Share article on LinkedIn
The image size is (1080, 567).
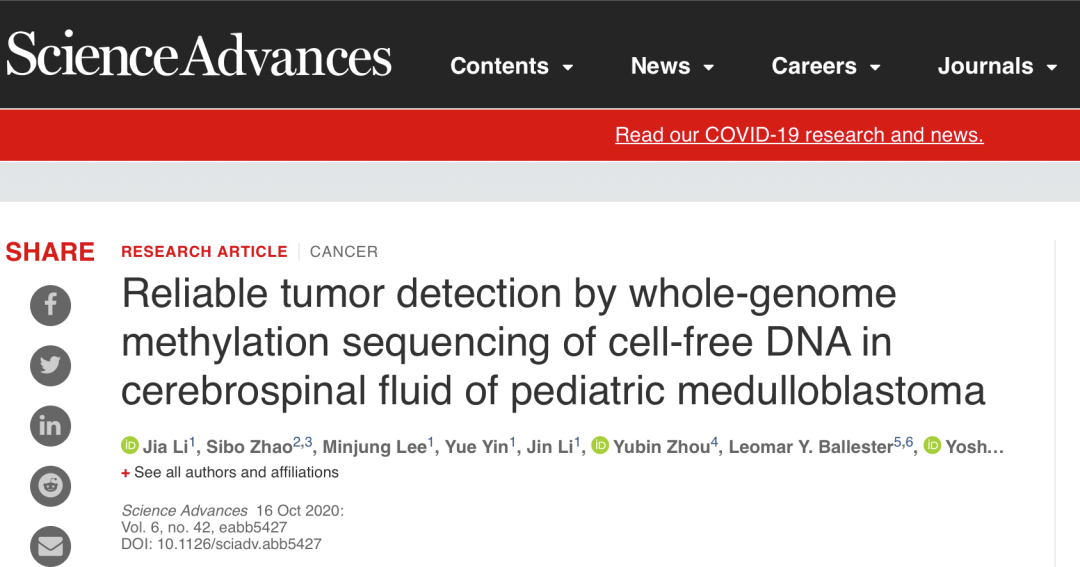tap(50, 426)
